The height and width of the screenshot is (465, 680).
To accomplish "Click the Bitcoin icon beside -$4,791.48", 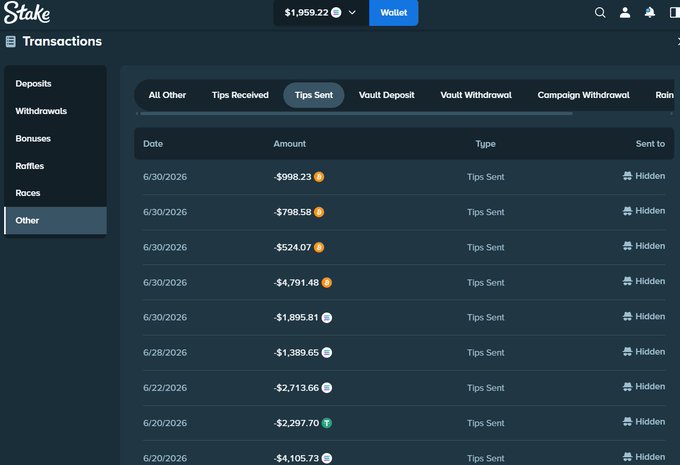I will (327, 283).
